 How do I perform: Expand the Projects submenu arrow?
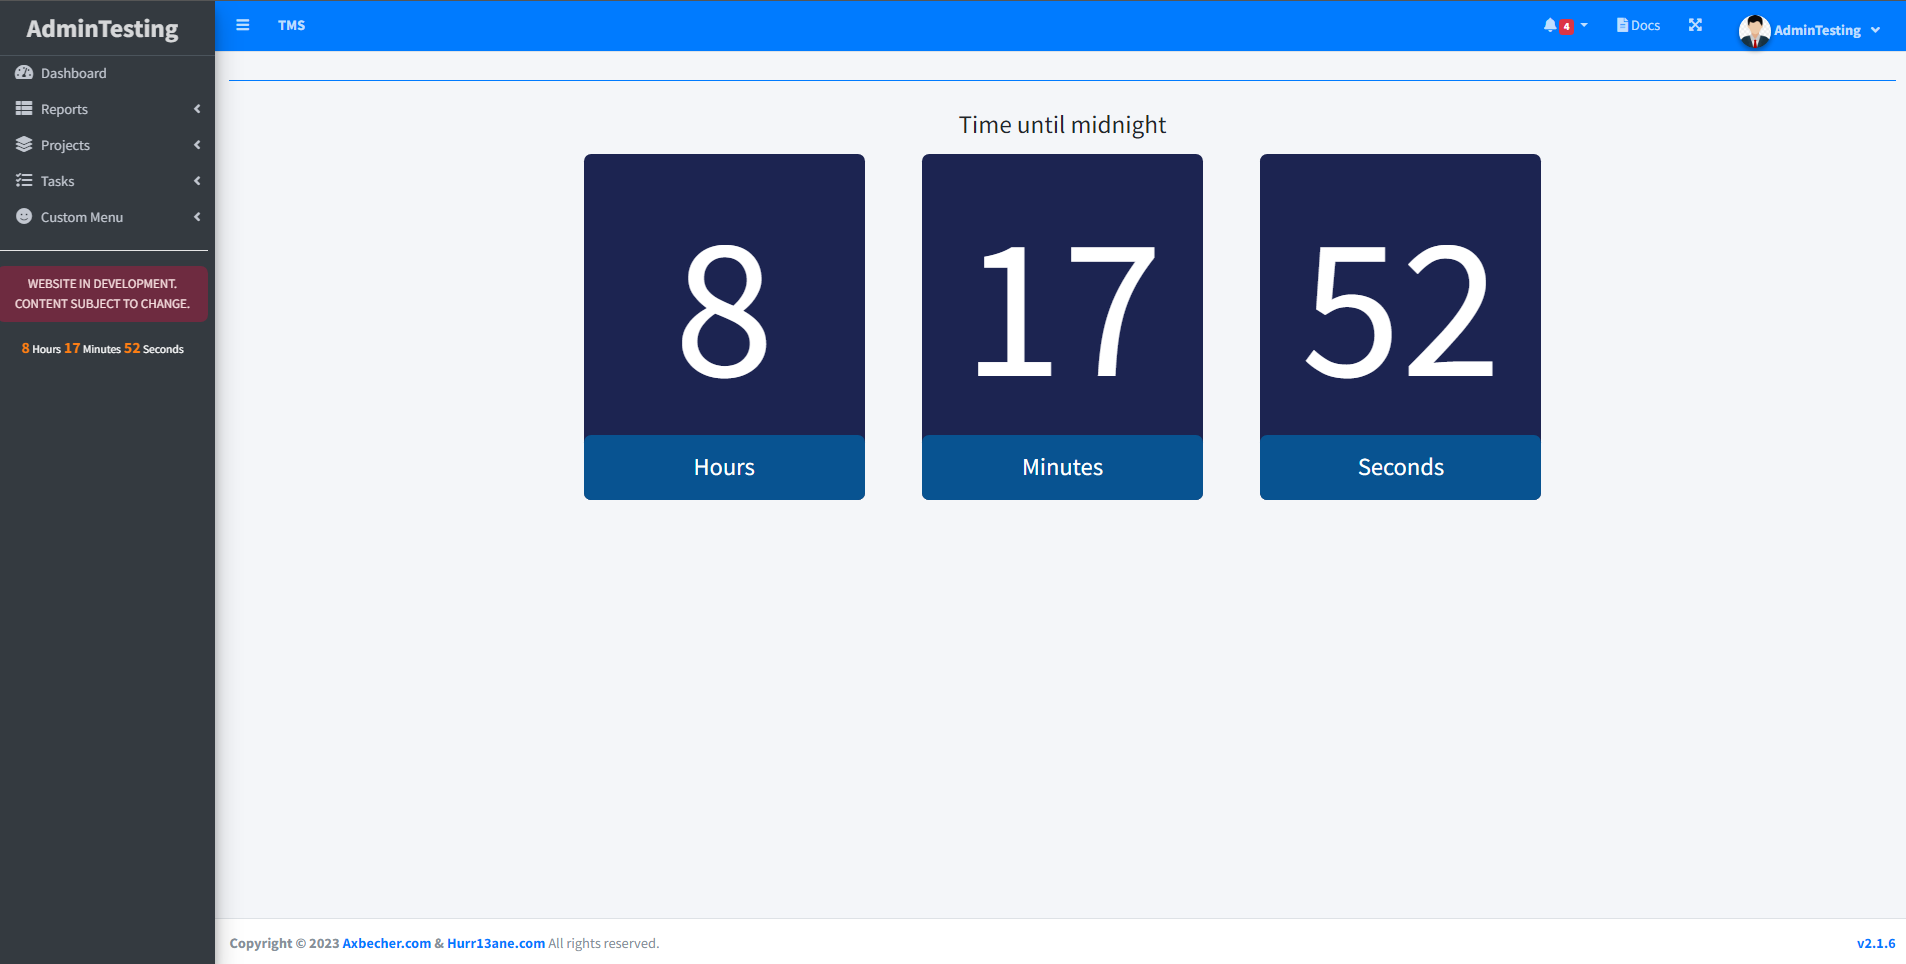[197, 145]
